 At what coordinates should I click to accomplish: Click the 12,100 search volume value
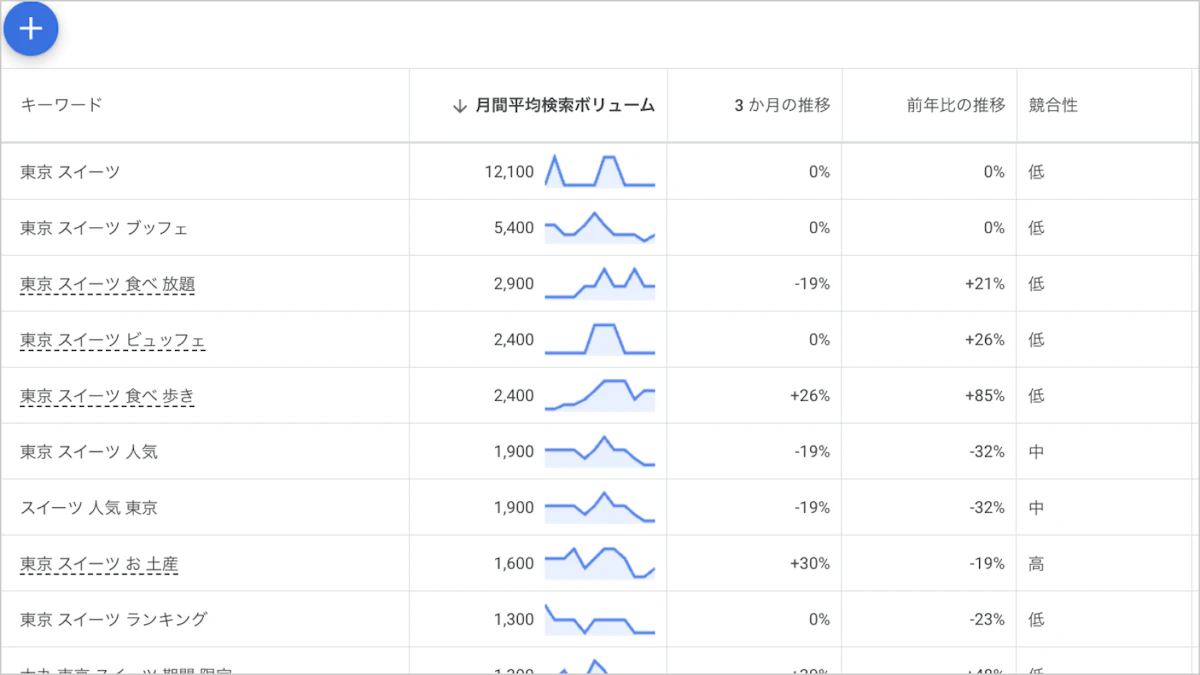tap(509, 172)
